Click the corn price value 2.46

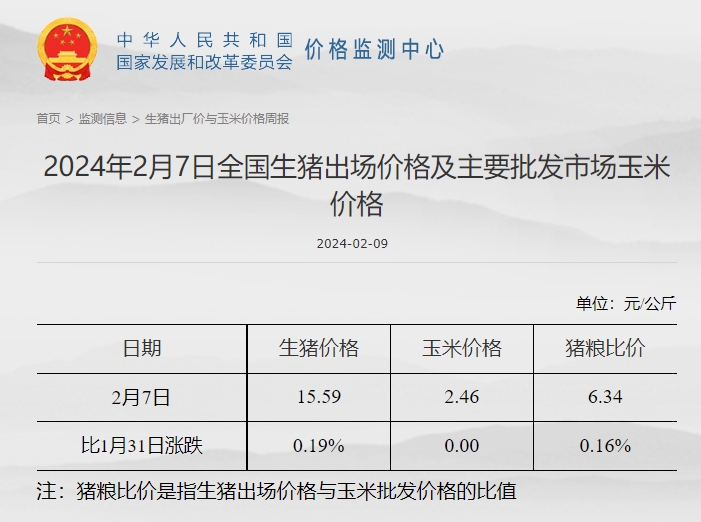462,397
